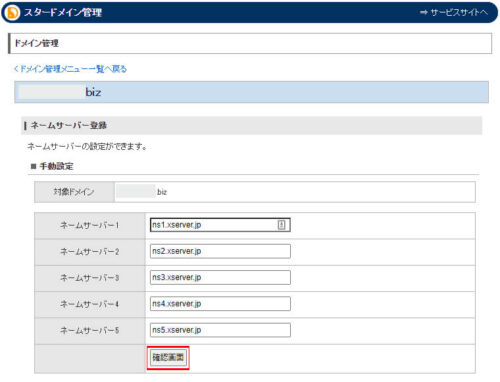Focus the ネームサーバー5 input field
This screenshot has width=500, height=382.
click(x=220, y=330)
